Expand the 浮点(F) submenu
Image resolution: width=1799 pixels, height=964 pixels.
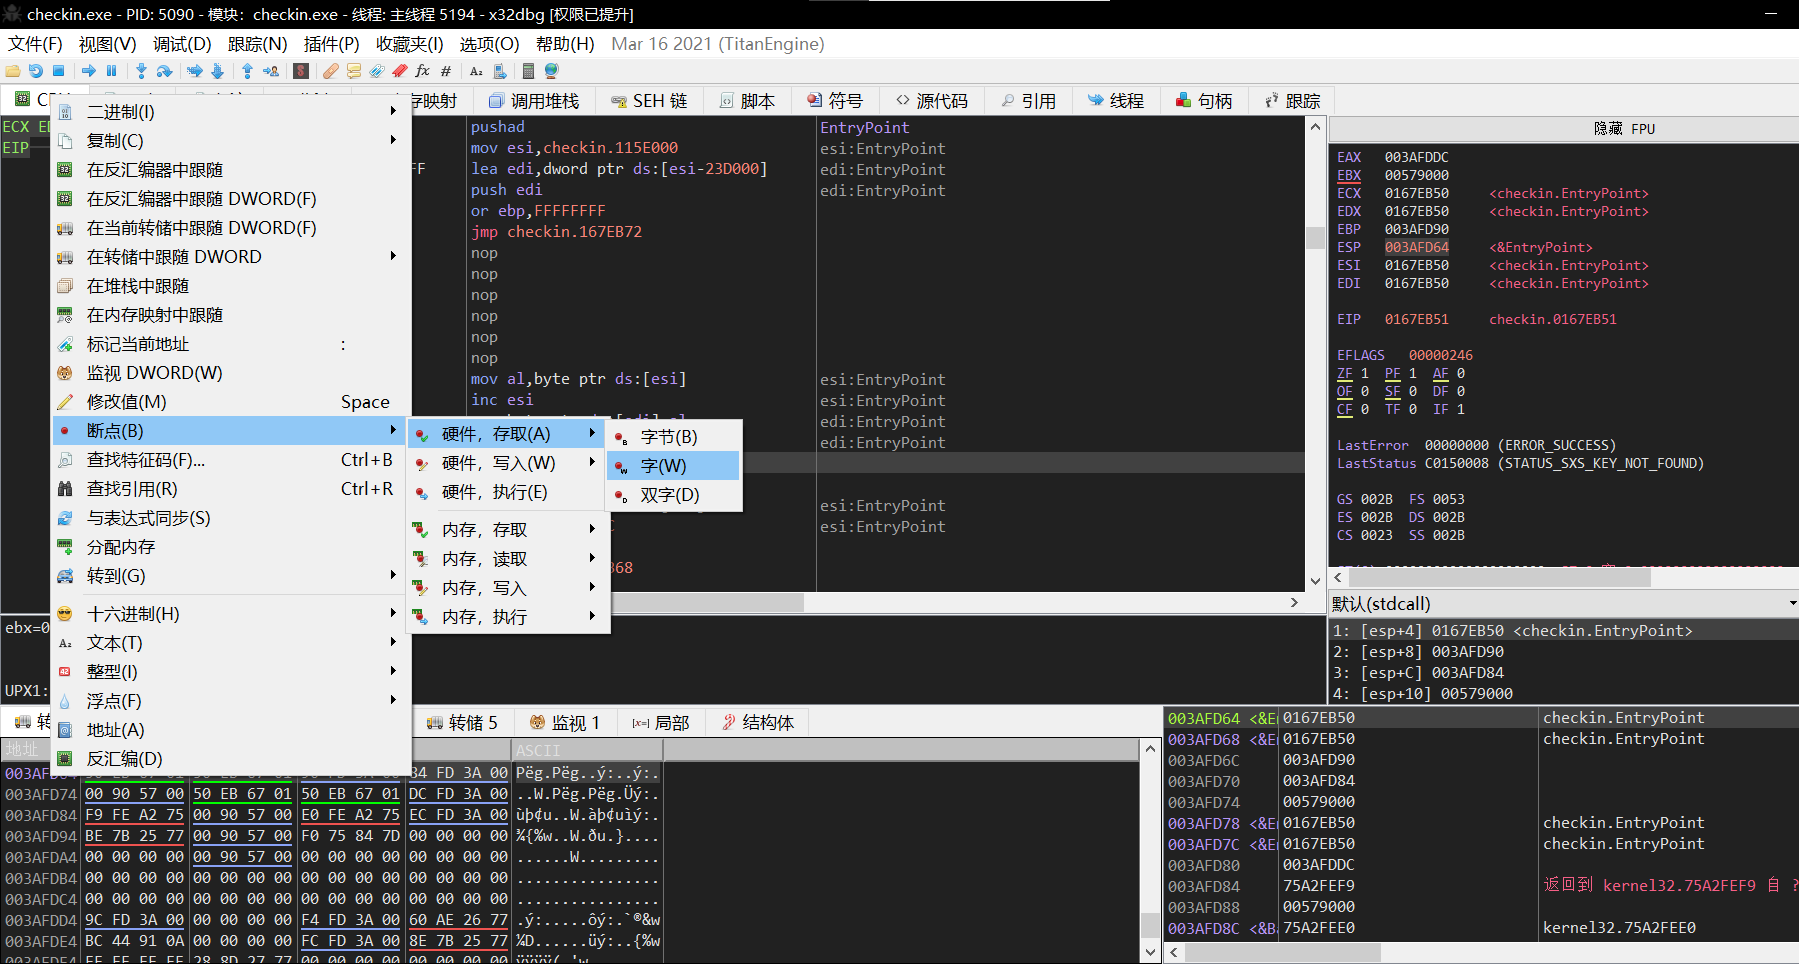click(231, 700)
